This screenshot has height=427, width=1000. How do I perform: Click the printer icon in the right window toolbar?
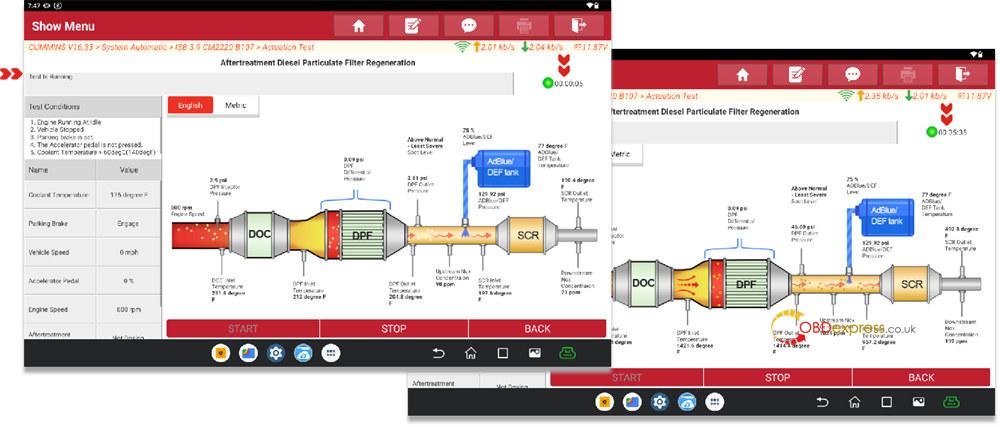click(908, 75)
